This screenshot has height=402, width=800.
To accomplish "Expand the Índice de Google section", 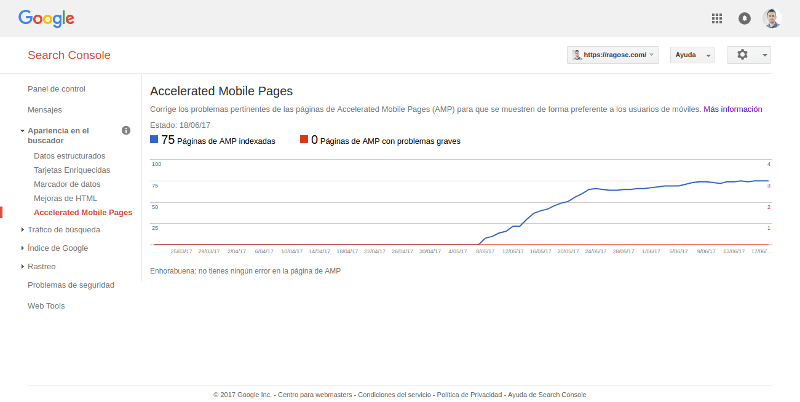I will (x=22, y=248).
